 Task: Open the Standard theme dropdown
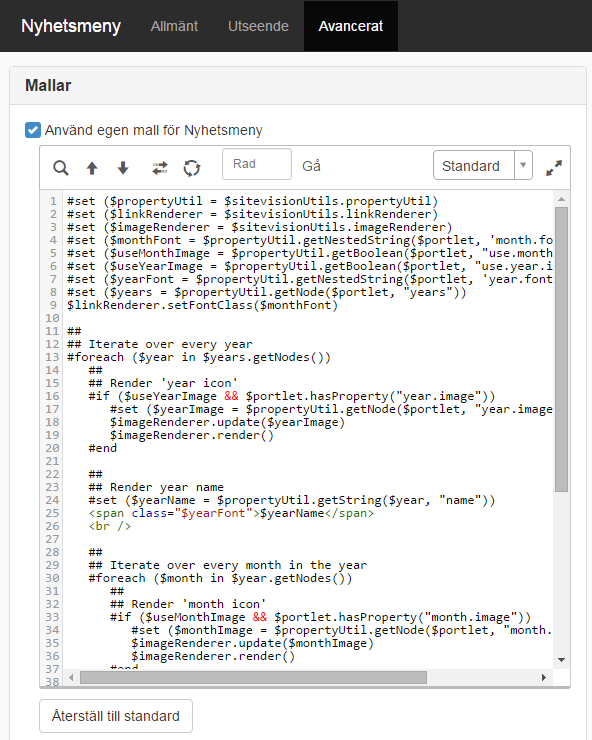(x=474, y=165)
